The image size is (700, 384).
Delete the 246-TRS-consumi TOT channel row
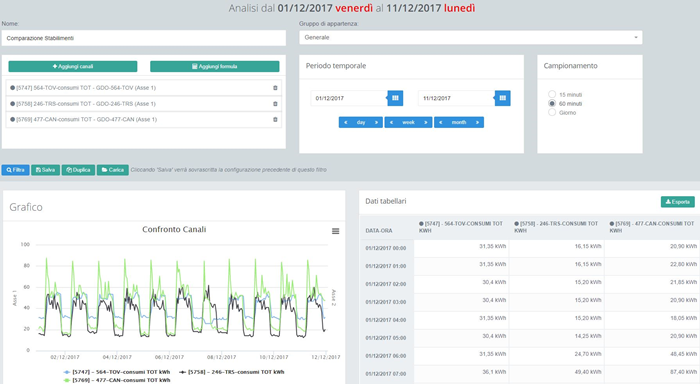(275, 104)
